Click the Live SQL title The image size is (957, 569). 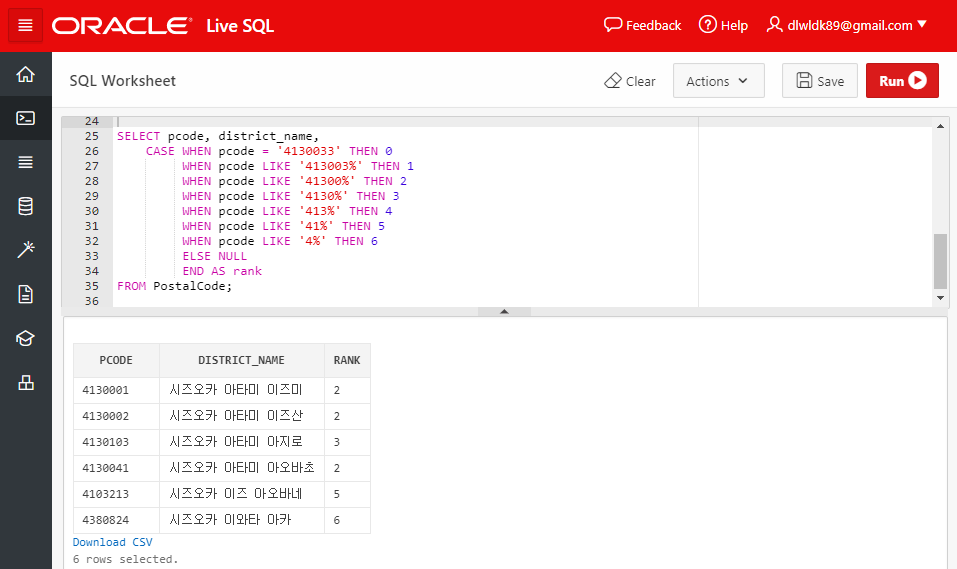click(x=240, y=26)
